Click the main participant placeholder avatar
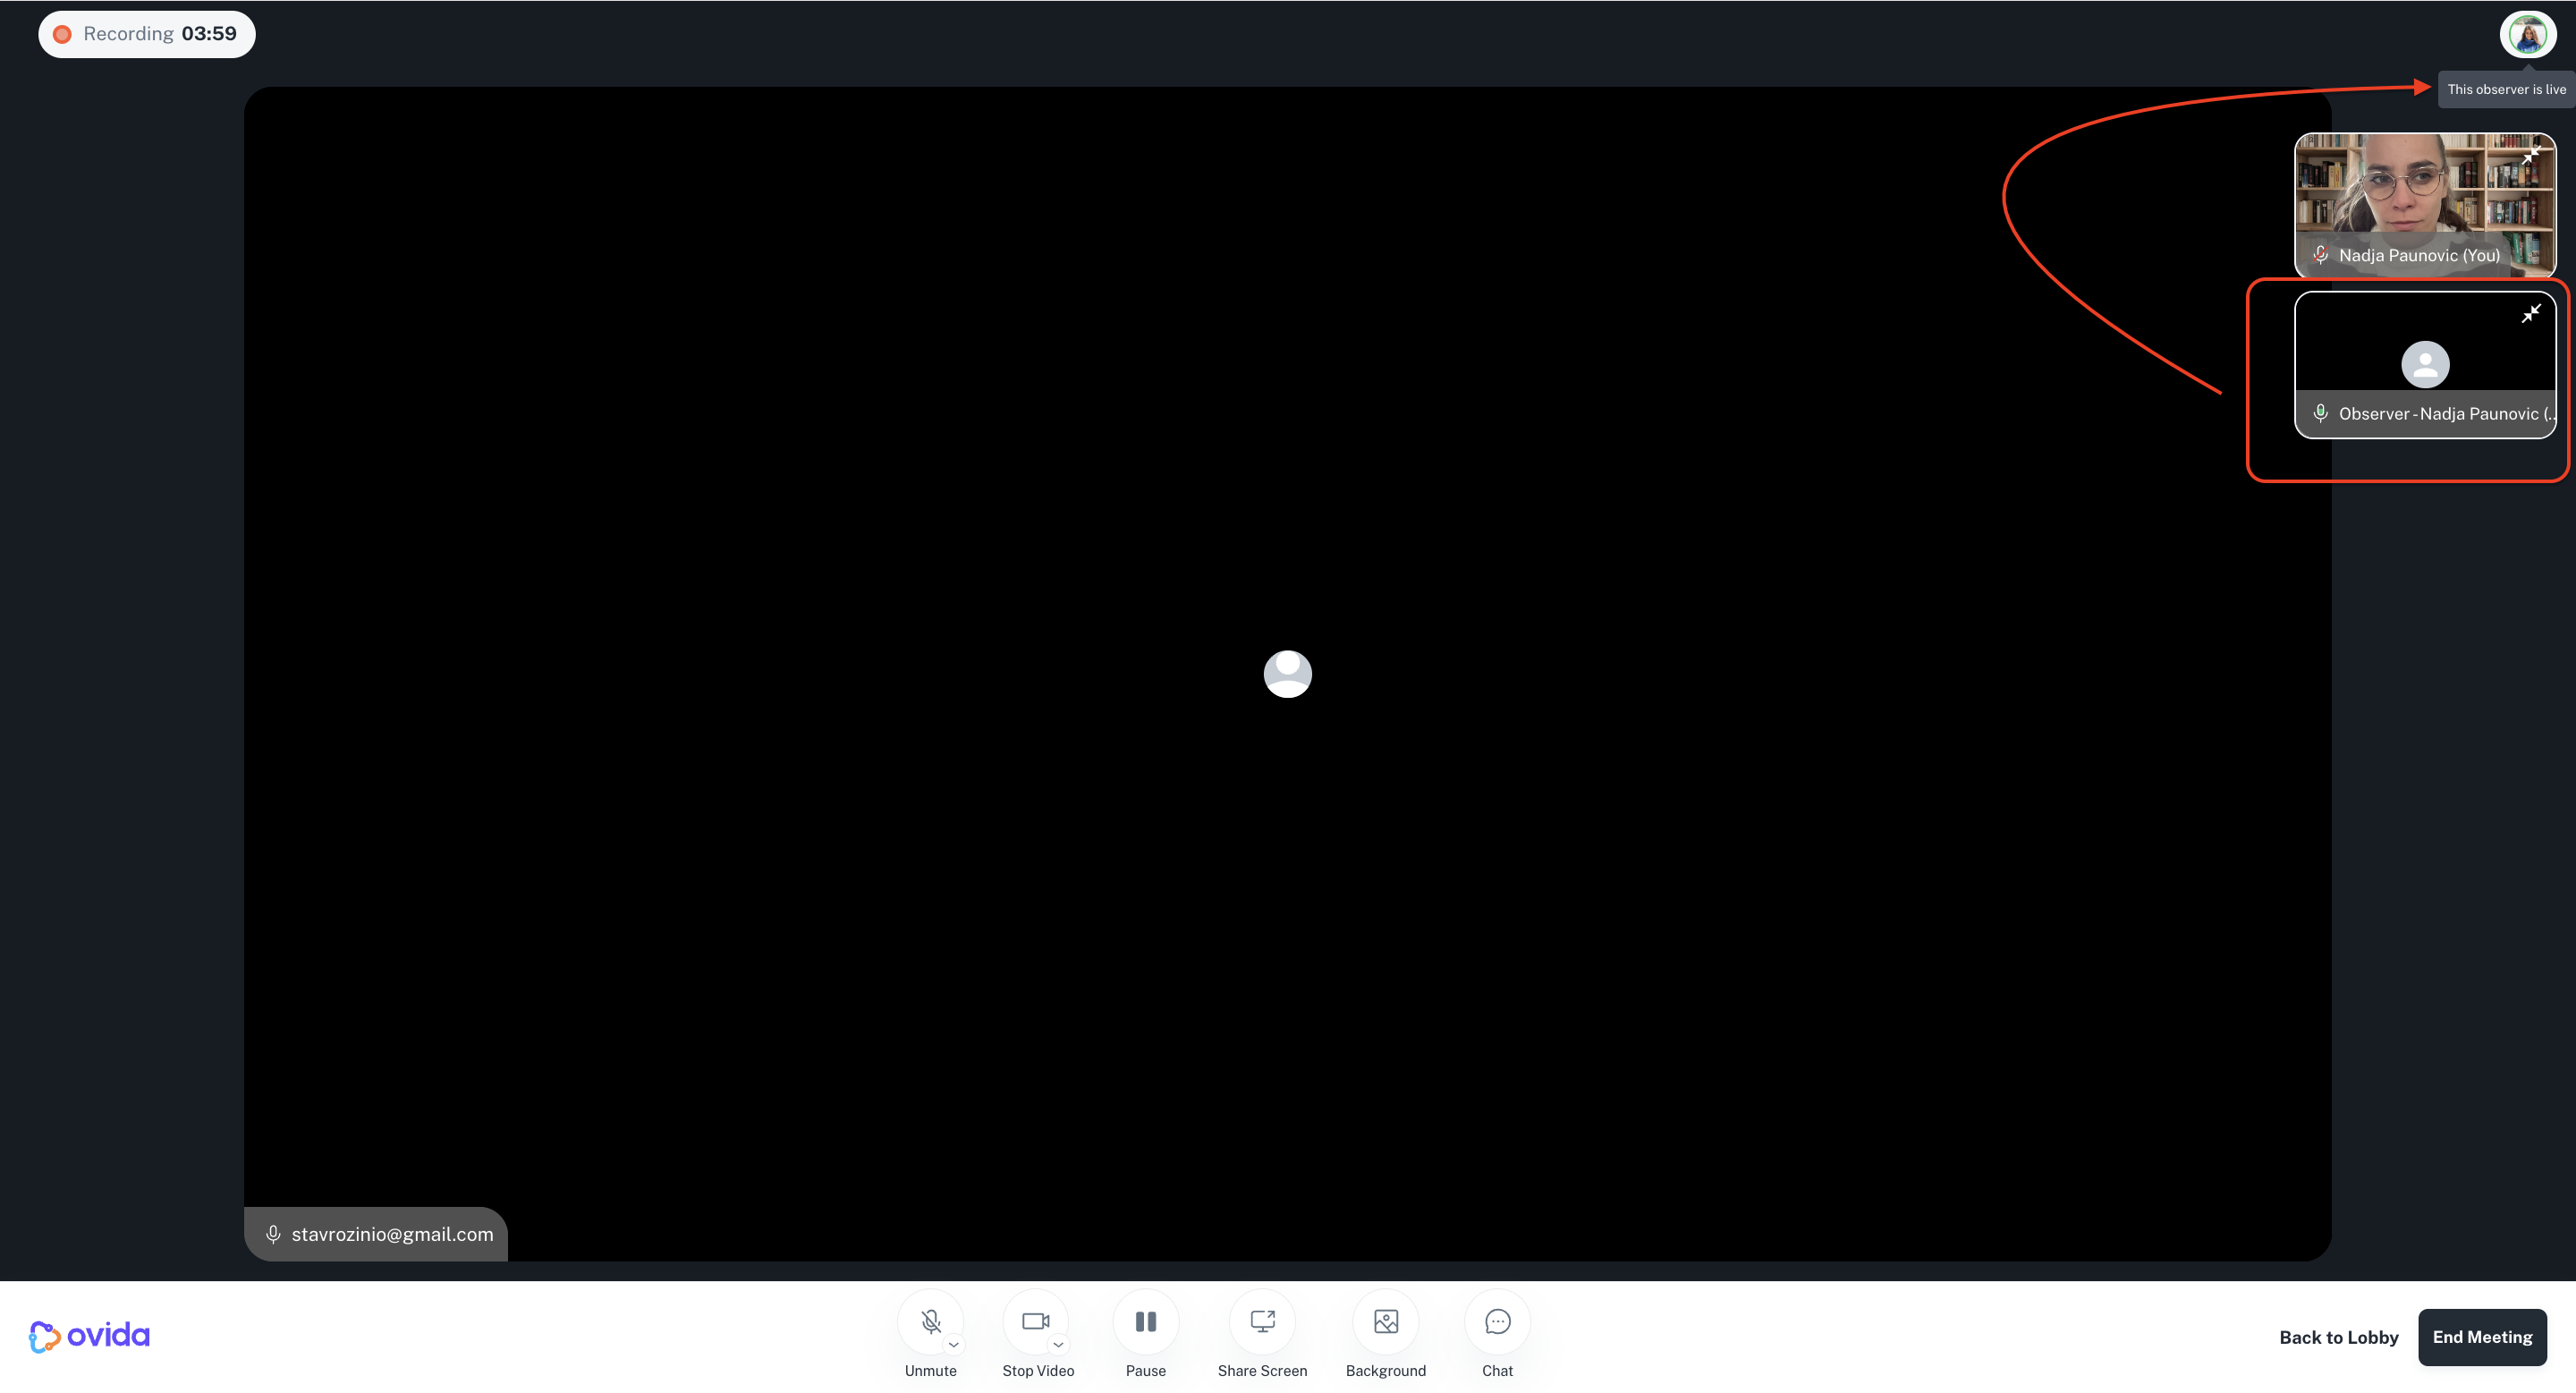 [x=1287, y=674]
